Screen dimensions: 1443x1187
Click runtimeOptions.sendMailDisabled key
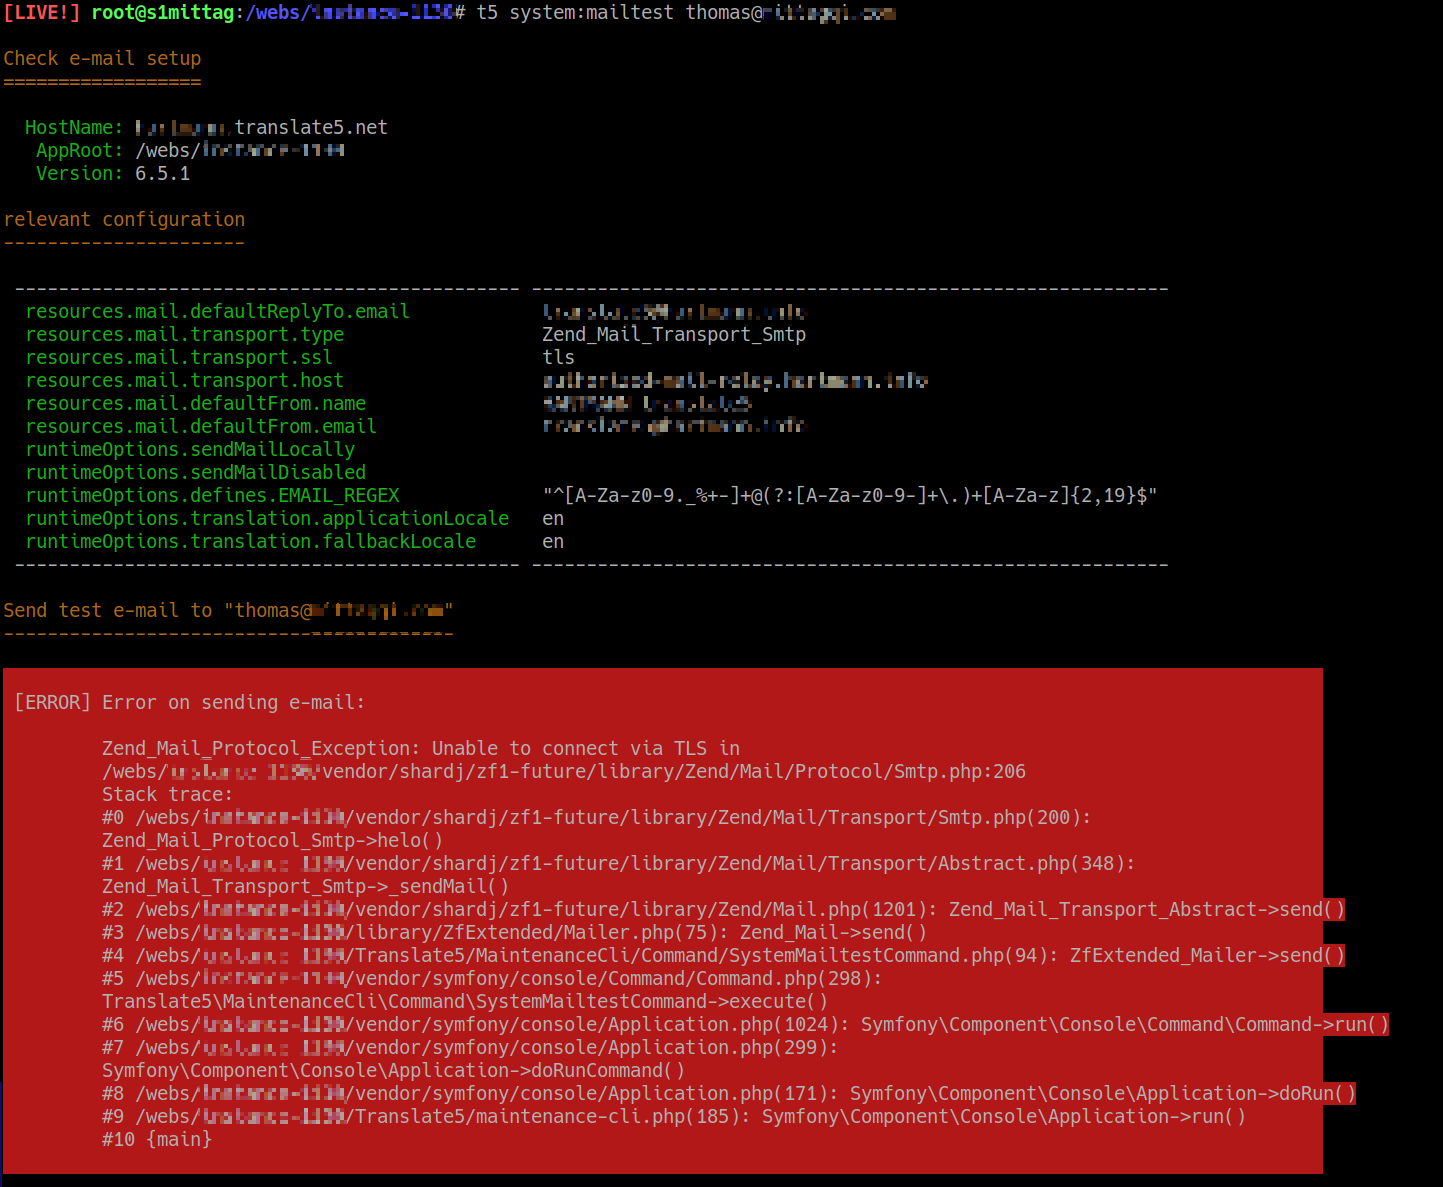[x=195, y=472]
